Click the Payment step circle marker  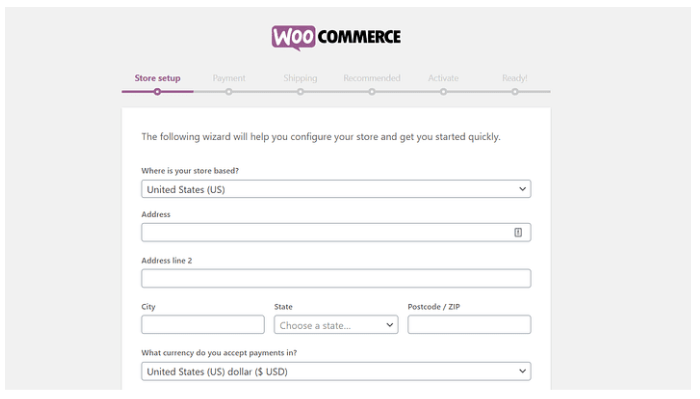(229, 92)
